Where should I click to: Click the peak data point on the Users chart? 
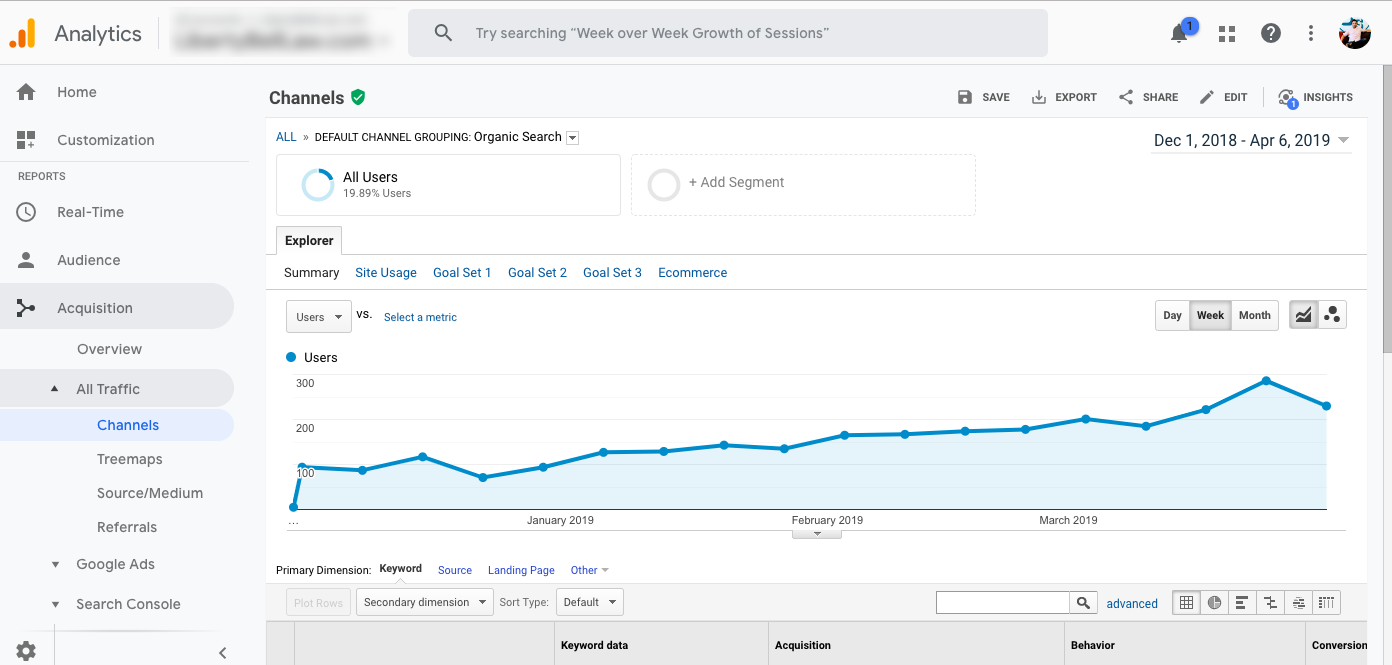pos(1266,381)
